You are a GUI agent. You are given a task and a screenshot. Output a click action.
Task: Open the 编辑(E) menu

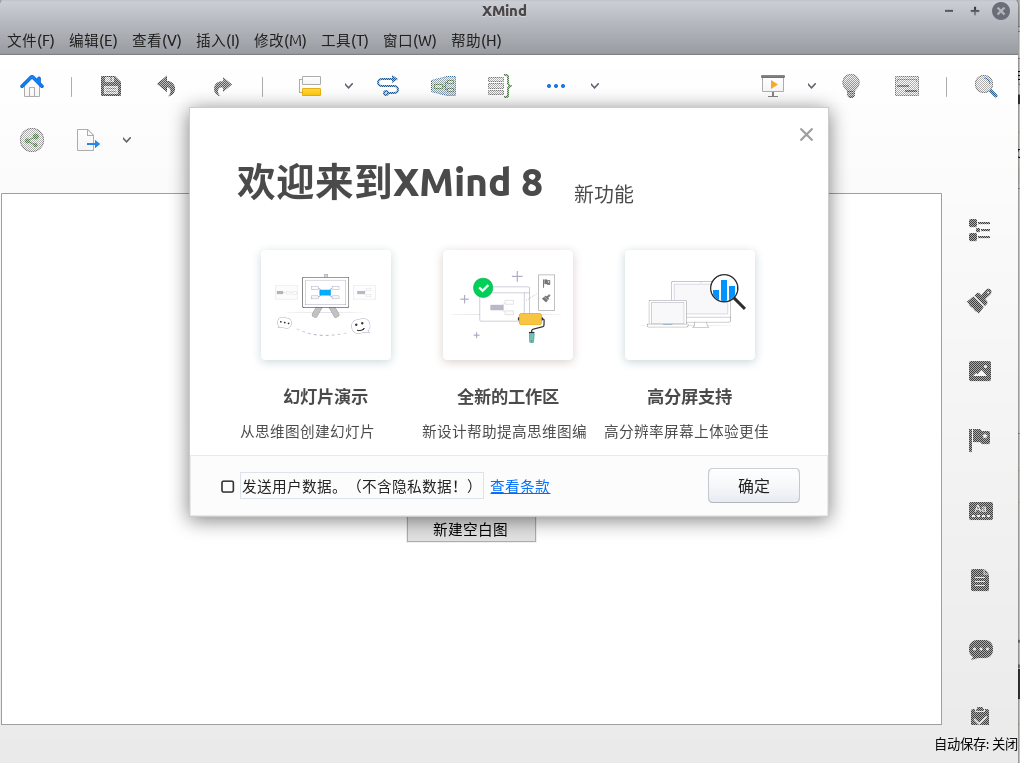(93, 41)
